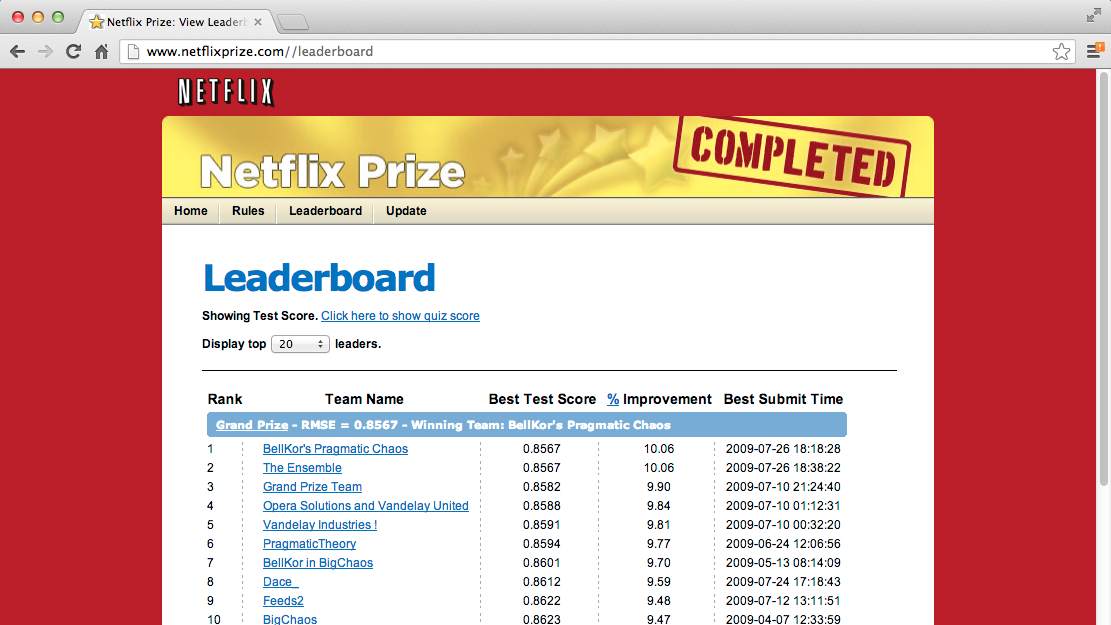This screenshot has height=625, width=1111.
Task: Close the Netflix Prize tab
Action: (258, 22)
